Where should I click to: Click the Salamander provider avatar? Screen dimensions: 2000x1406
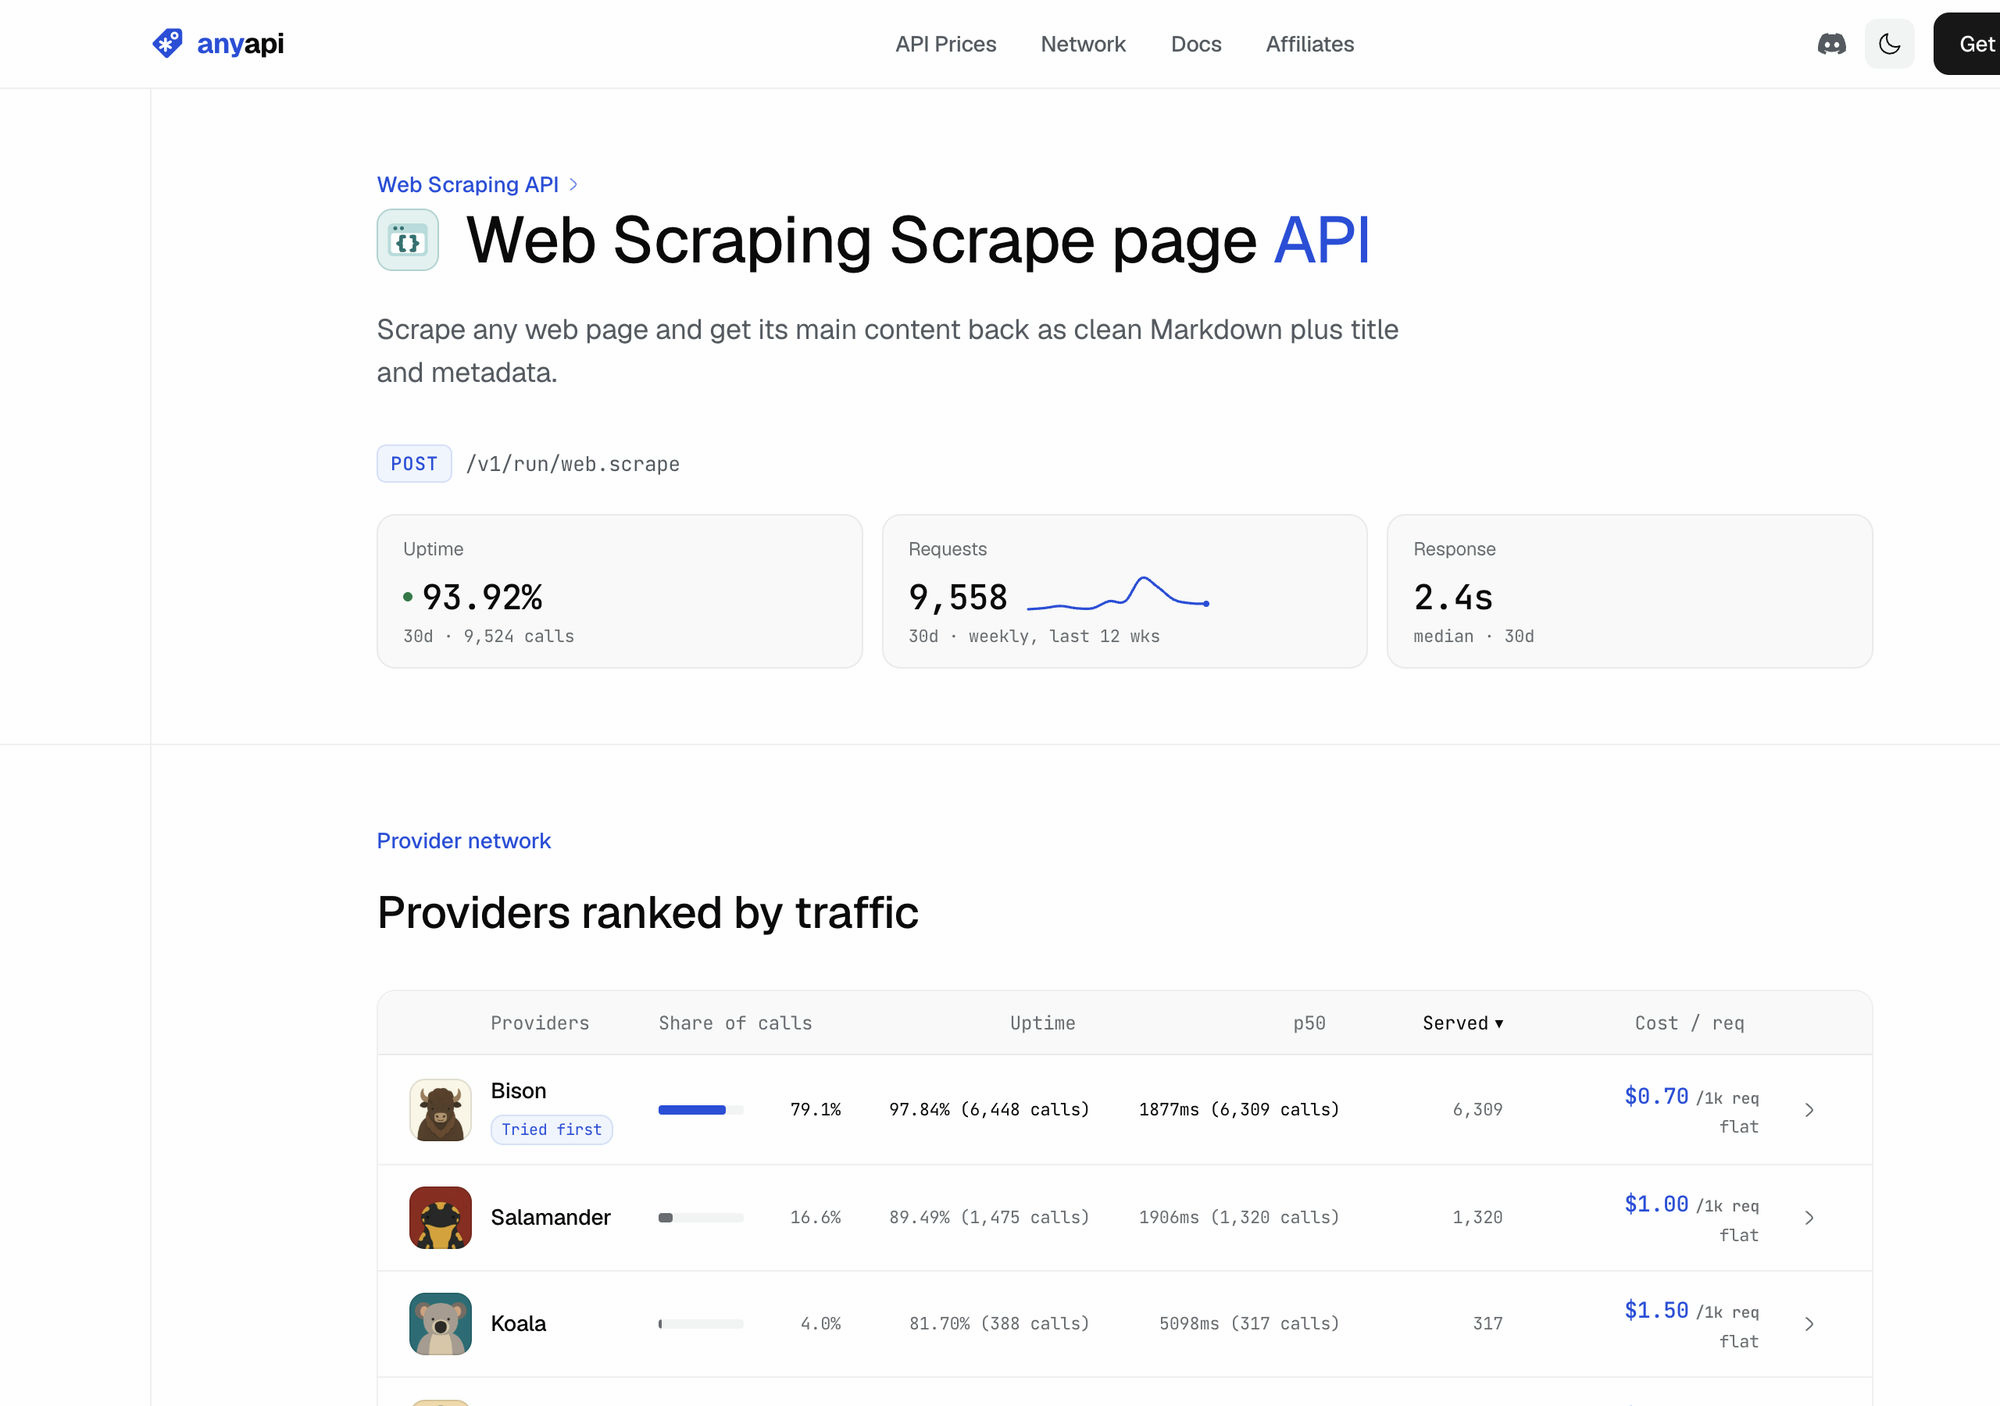point(440,1218)
